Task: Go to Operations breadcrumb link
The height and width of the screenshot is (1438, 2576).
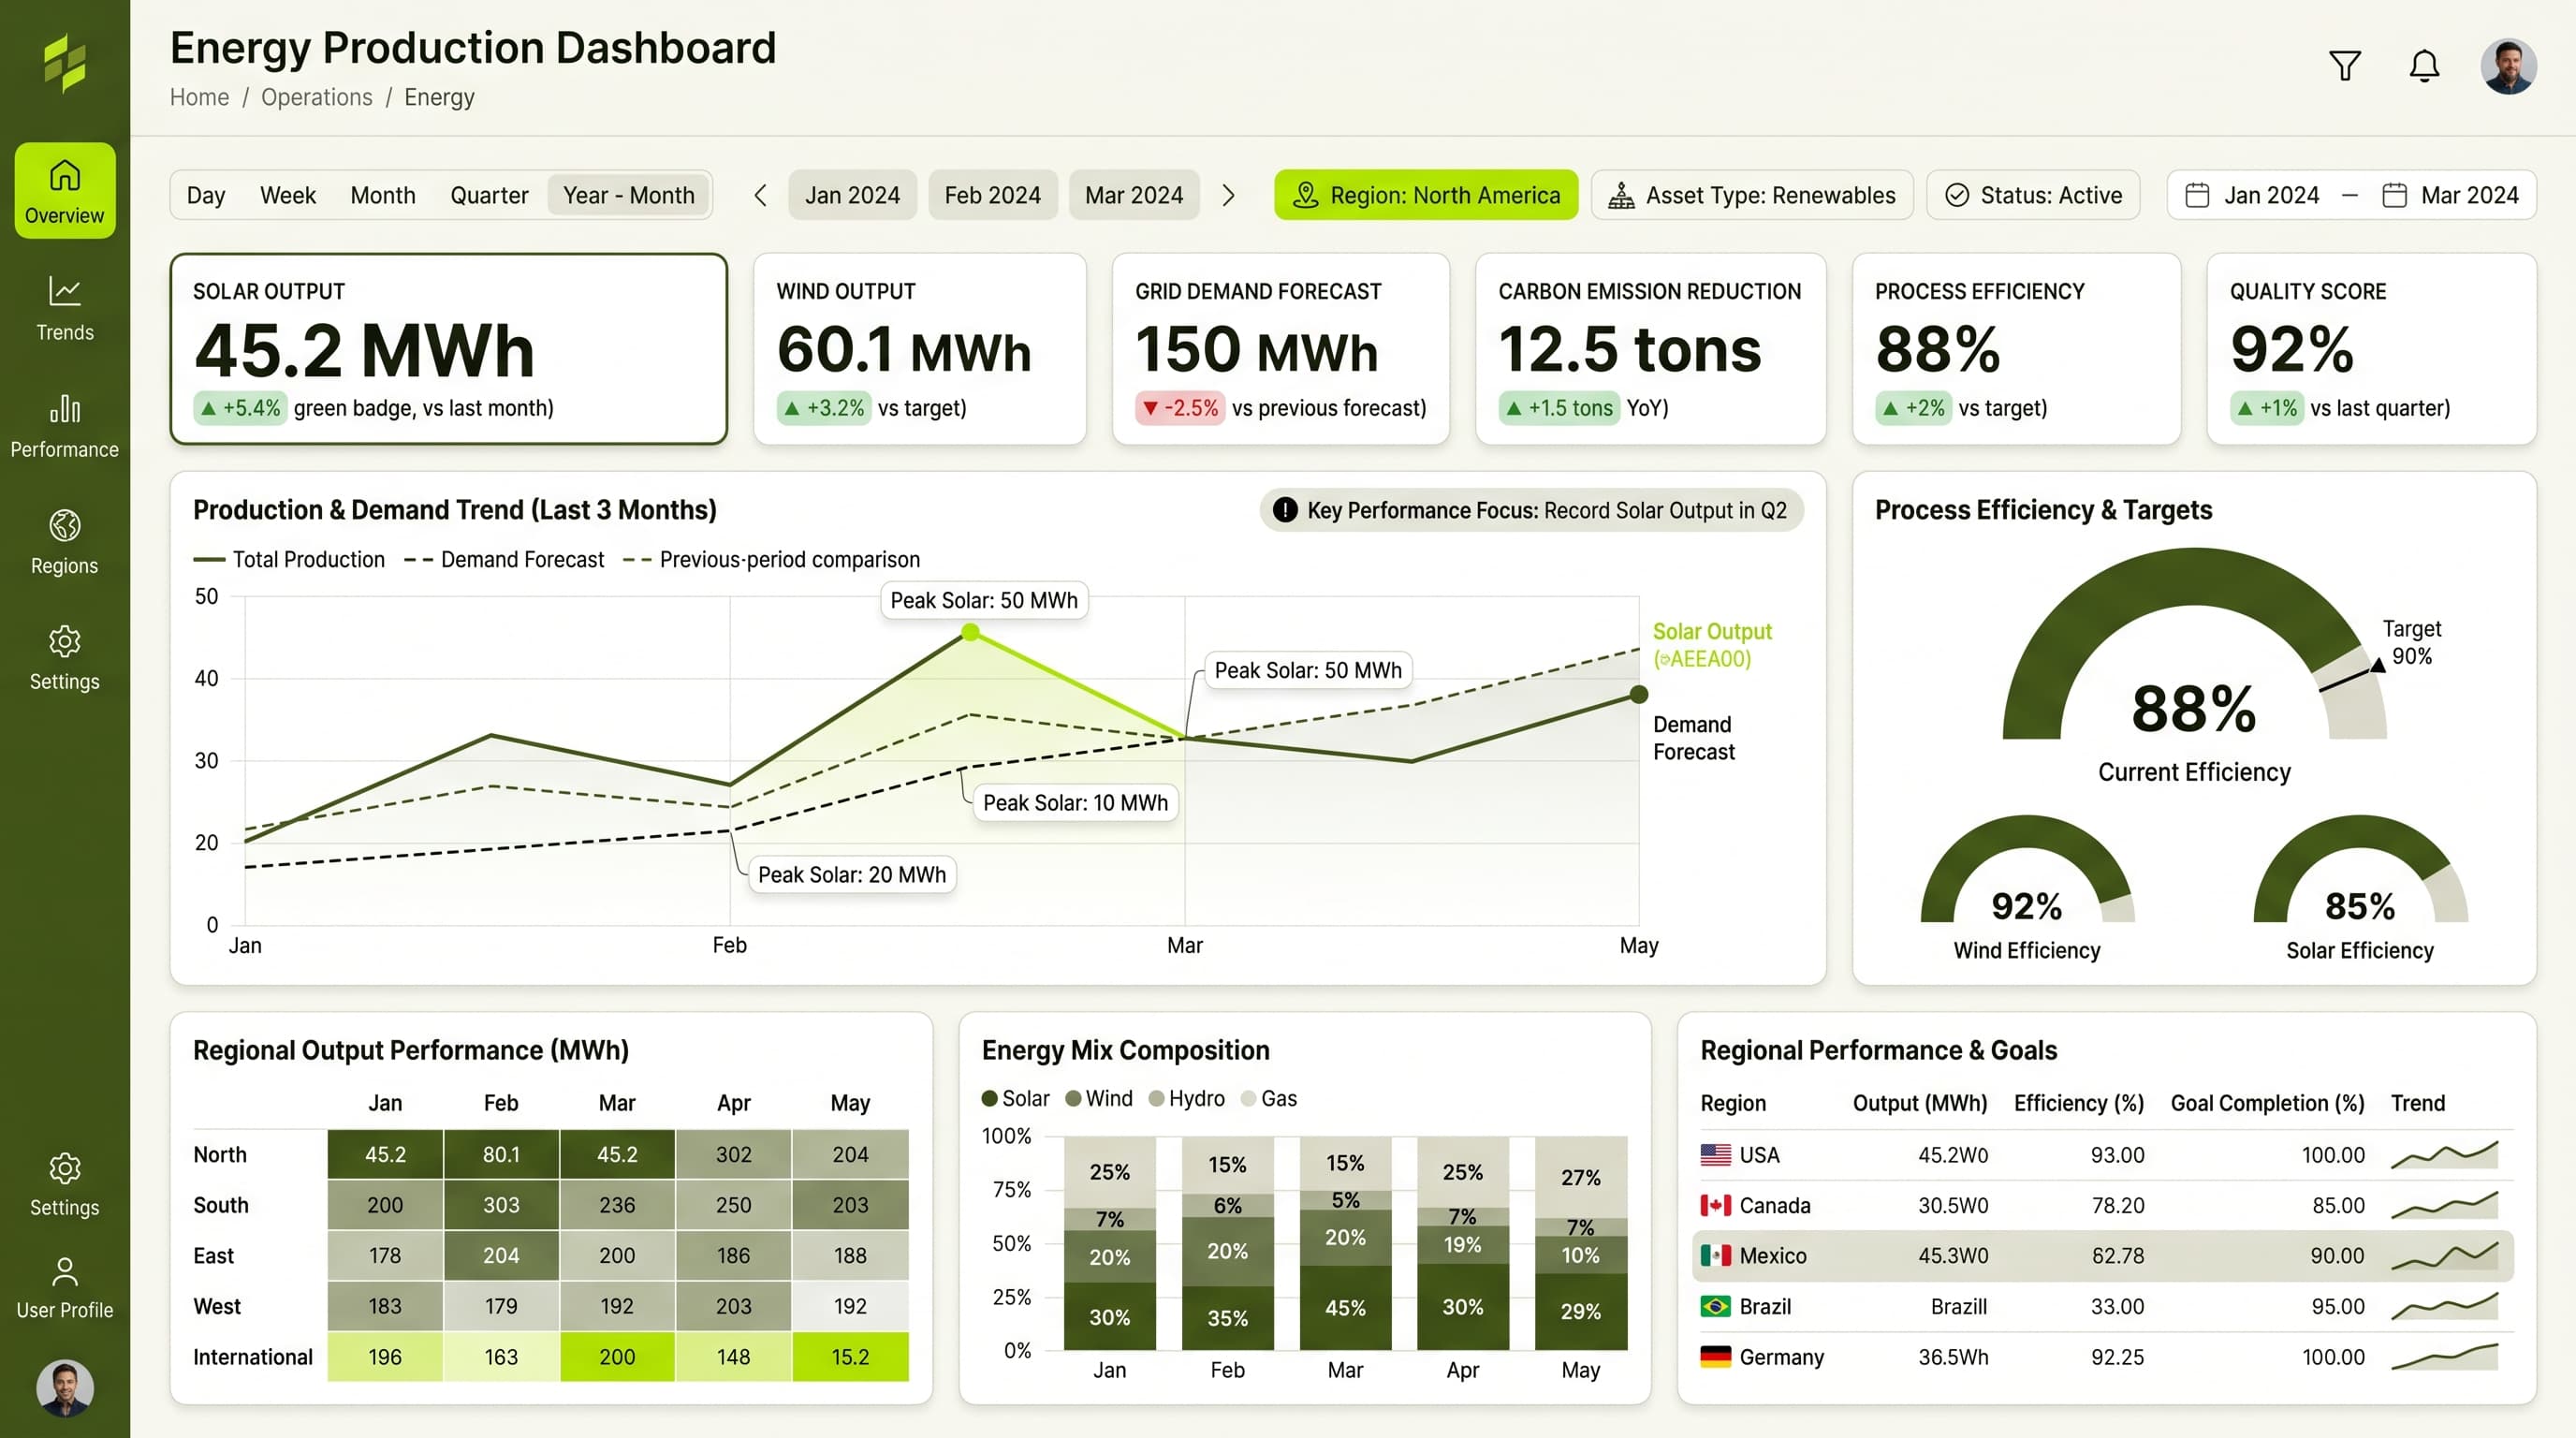Action: [x=316, y=97]
